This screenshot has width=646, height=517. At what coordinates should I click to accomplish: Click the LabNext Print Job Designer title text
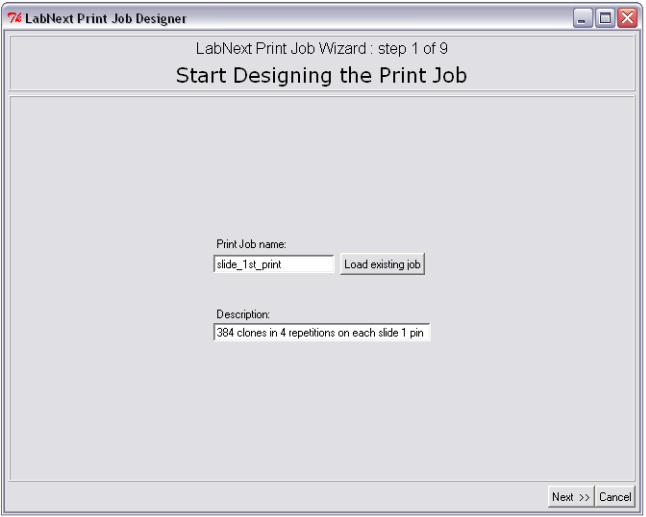[x=105, y=19]
